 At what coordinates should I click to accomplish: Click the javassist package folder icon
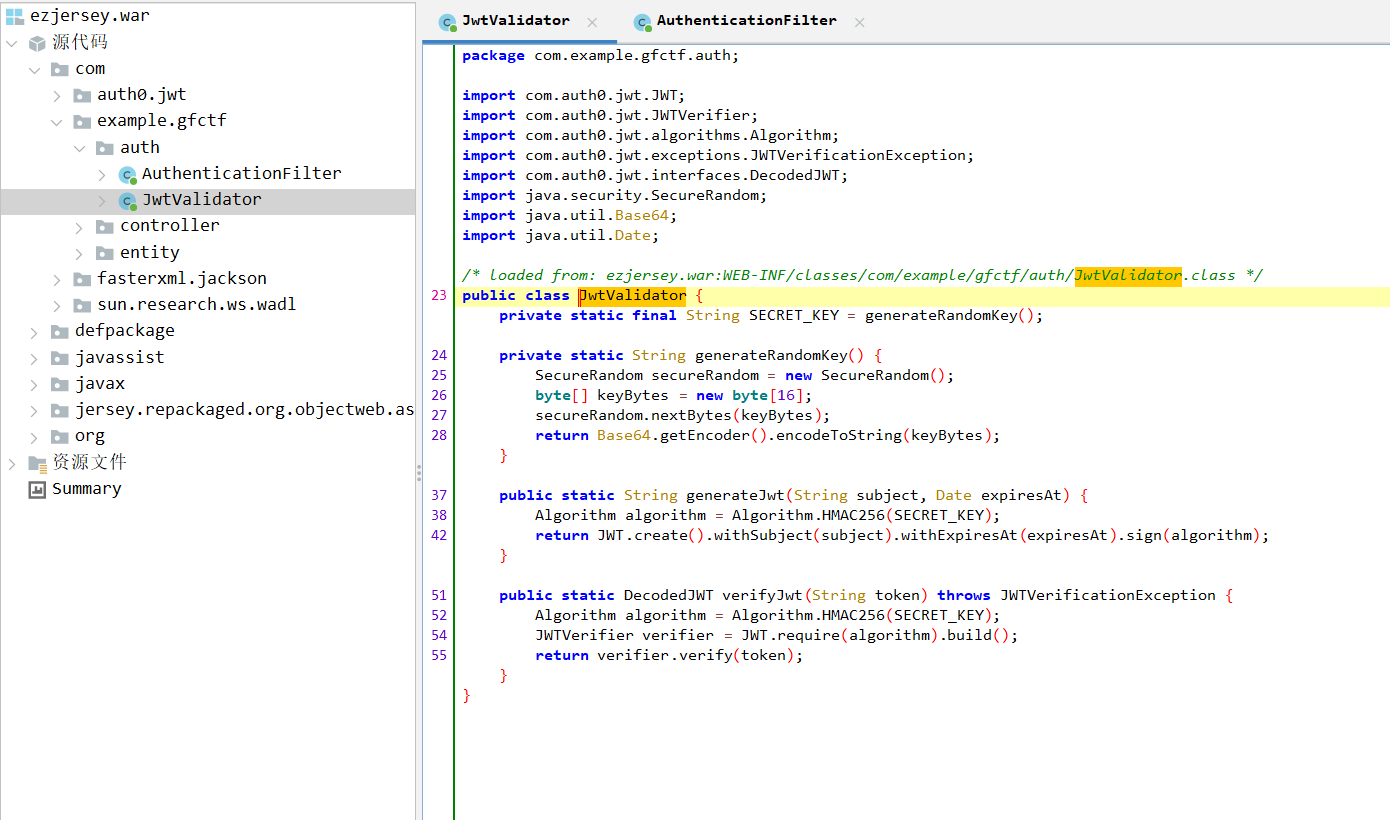coord(60,358)
